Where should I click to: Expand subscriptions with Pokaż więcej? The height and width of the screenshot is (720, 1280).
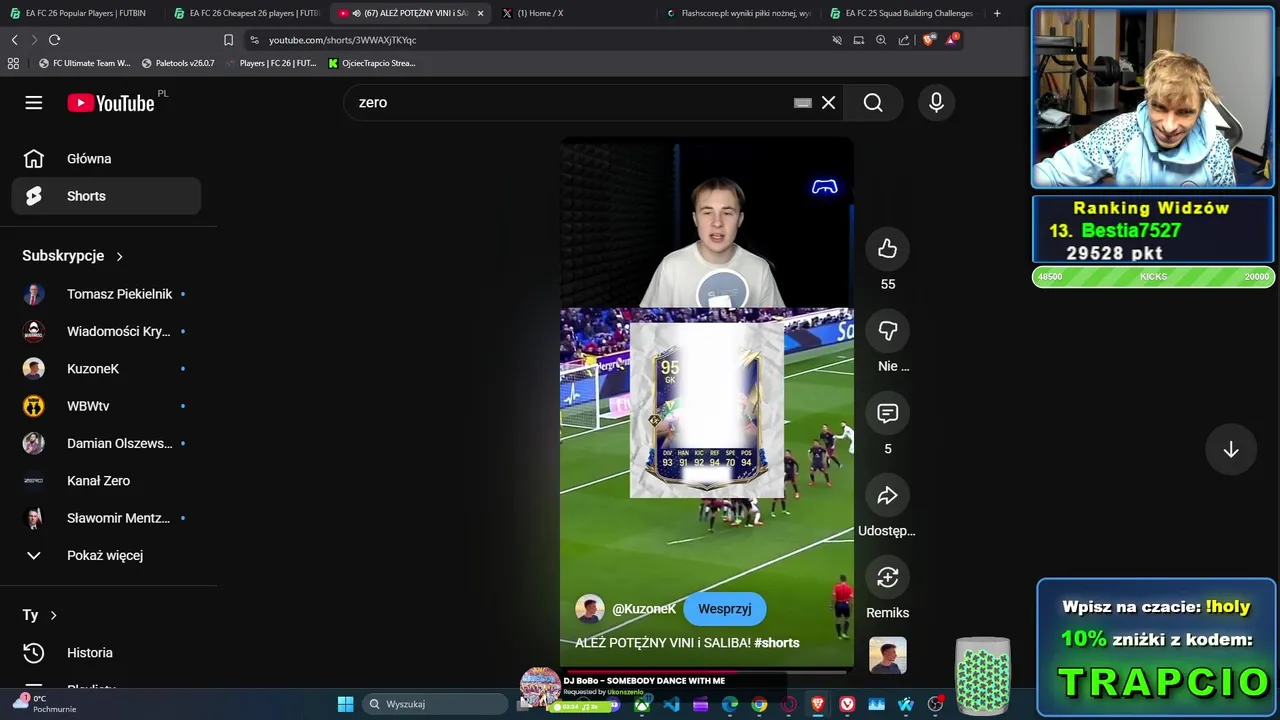(106, 555)
